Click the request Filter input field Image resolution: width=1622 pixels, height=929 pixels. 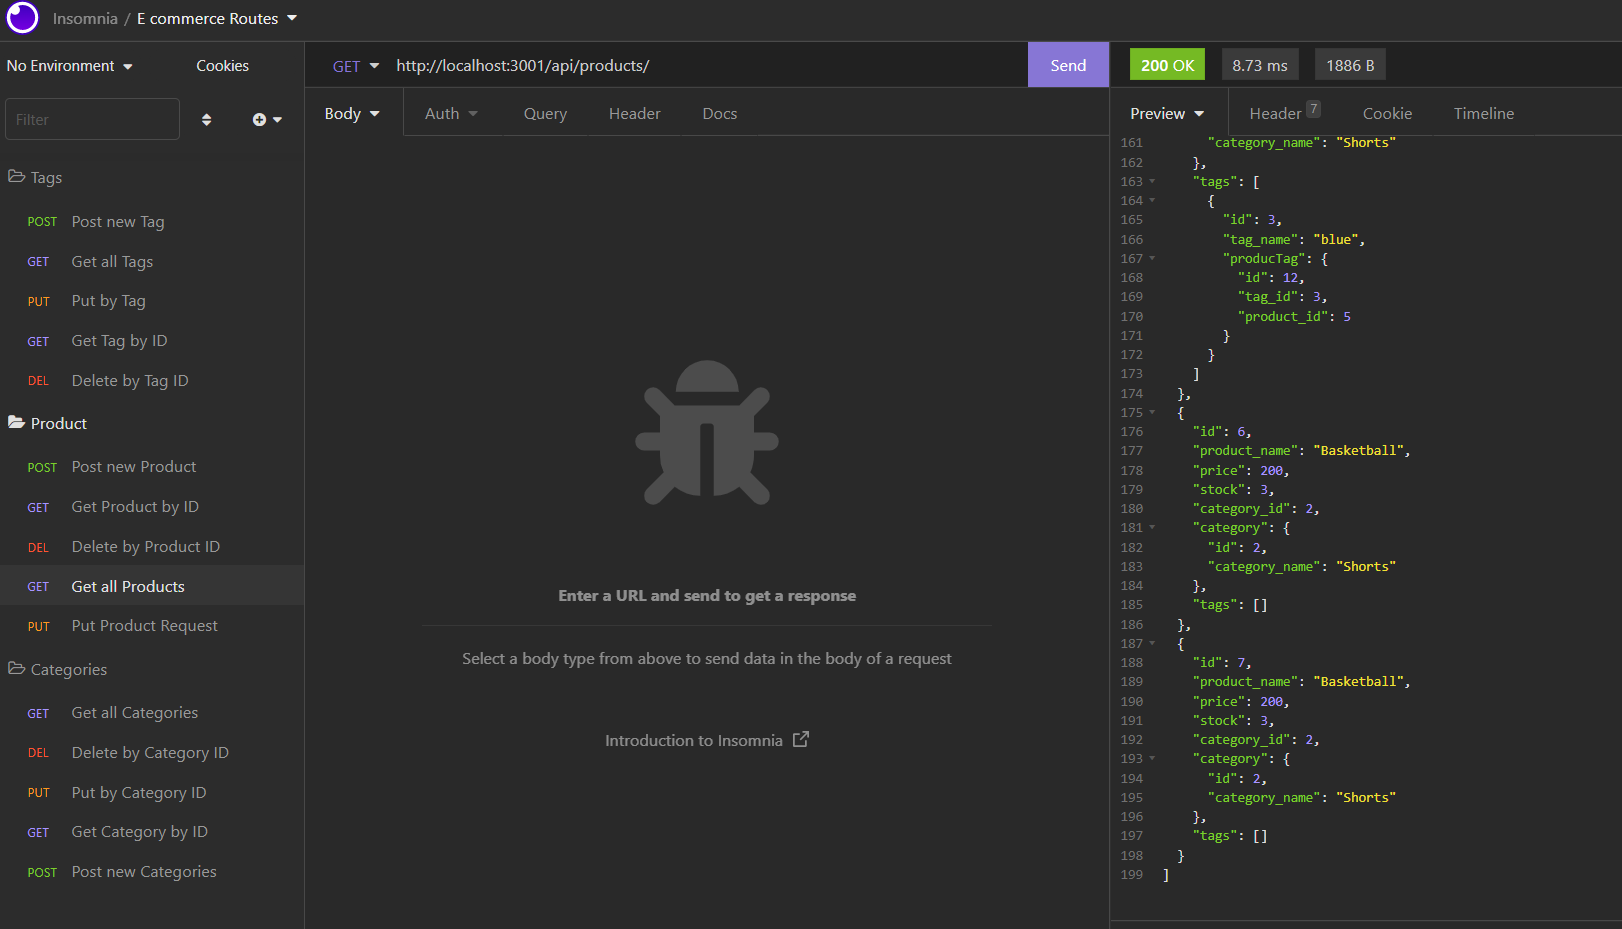(x=92, y=119)
